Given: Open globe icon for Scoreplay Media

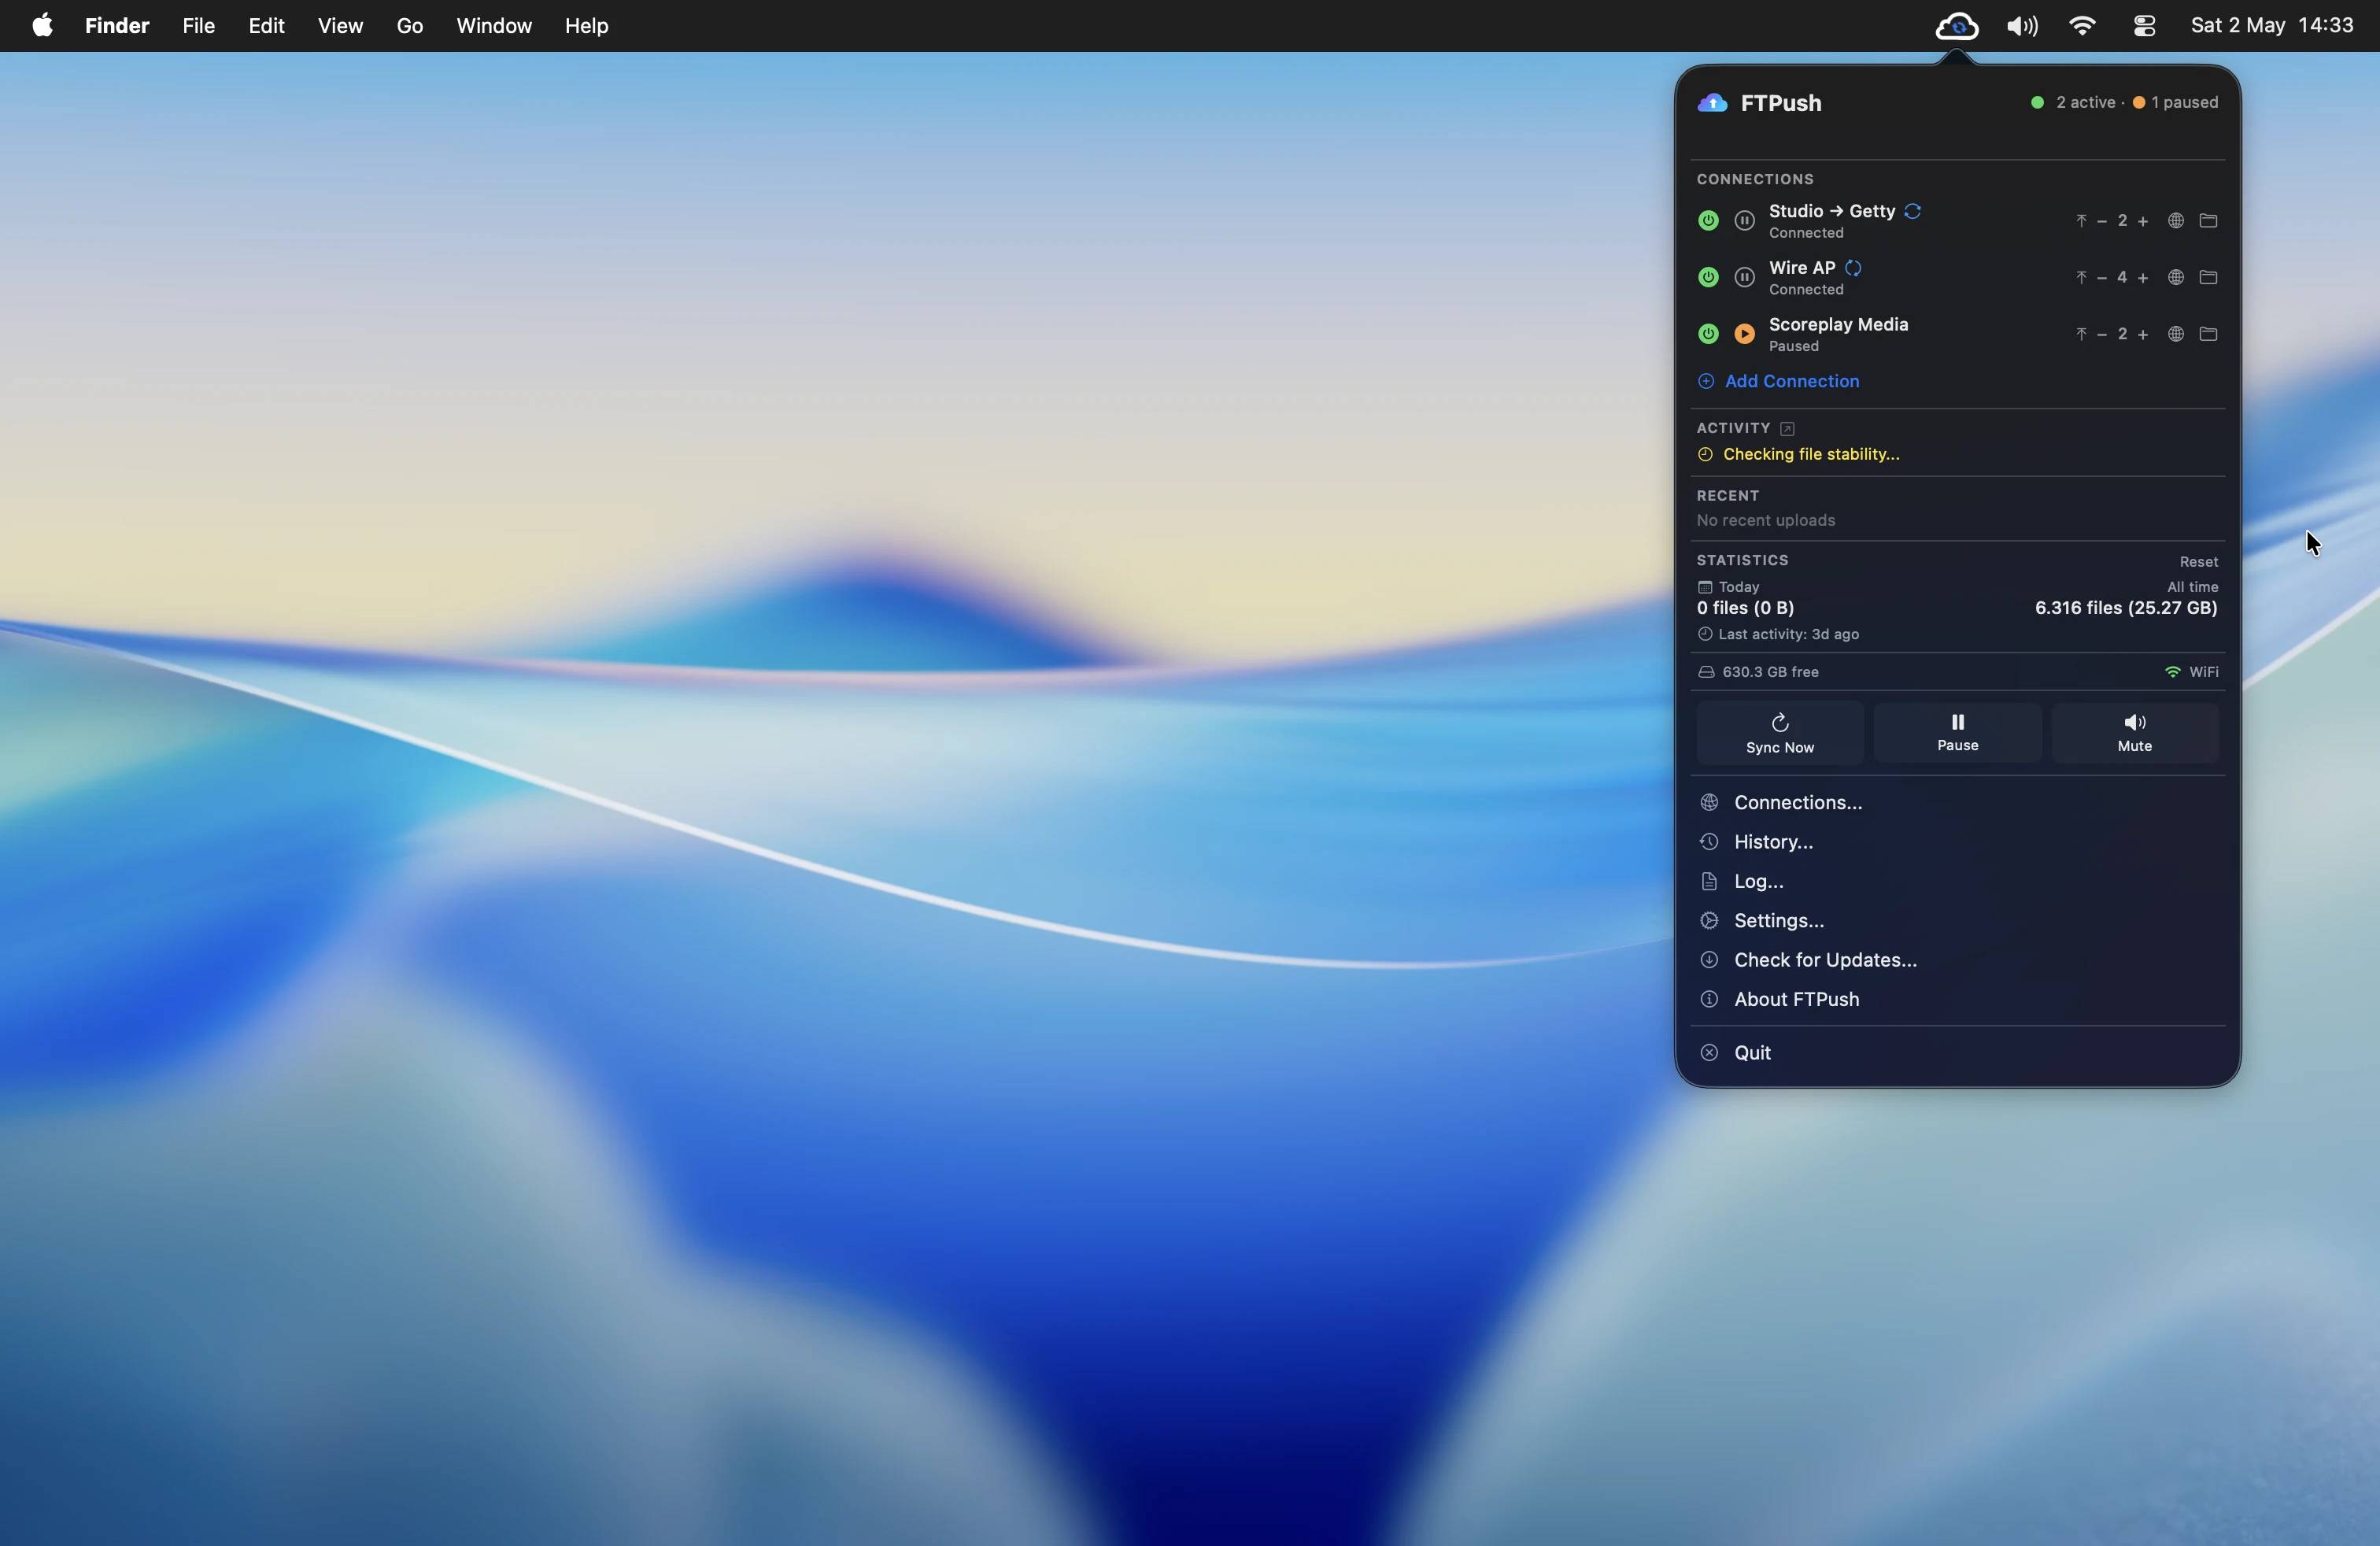Looking at the screenshot, I should 2175,334.
